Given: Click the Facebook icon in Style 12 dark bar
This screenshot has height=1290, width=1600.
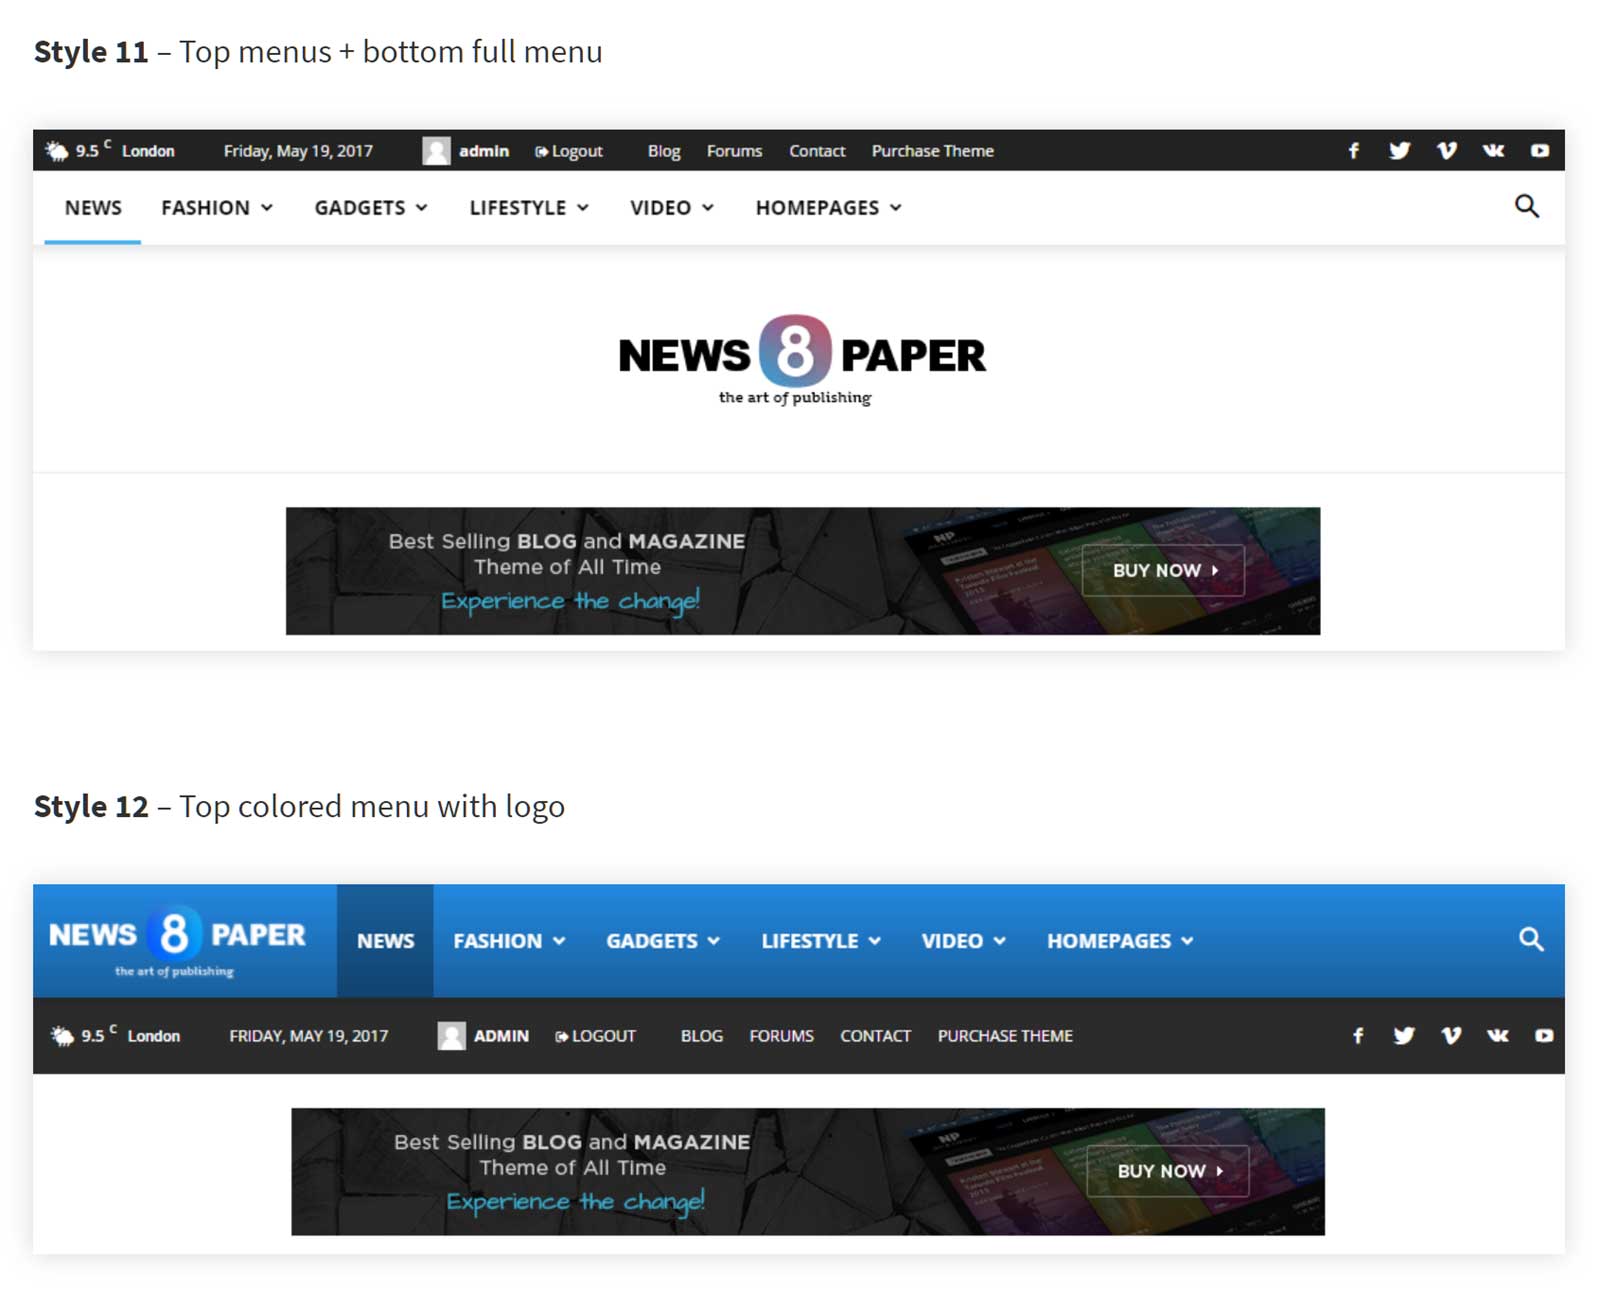Looking at the screenshot, I should tap(1358, 1036).
